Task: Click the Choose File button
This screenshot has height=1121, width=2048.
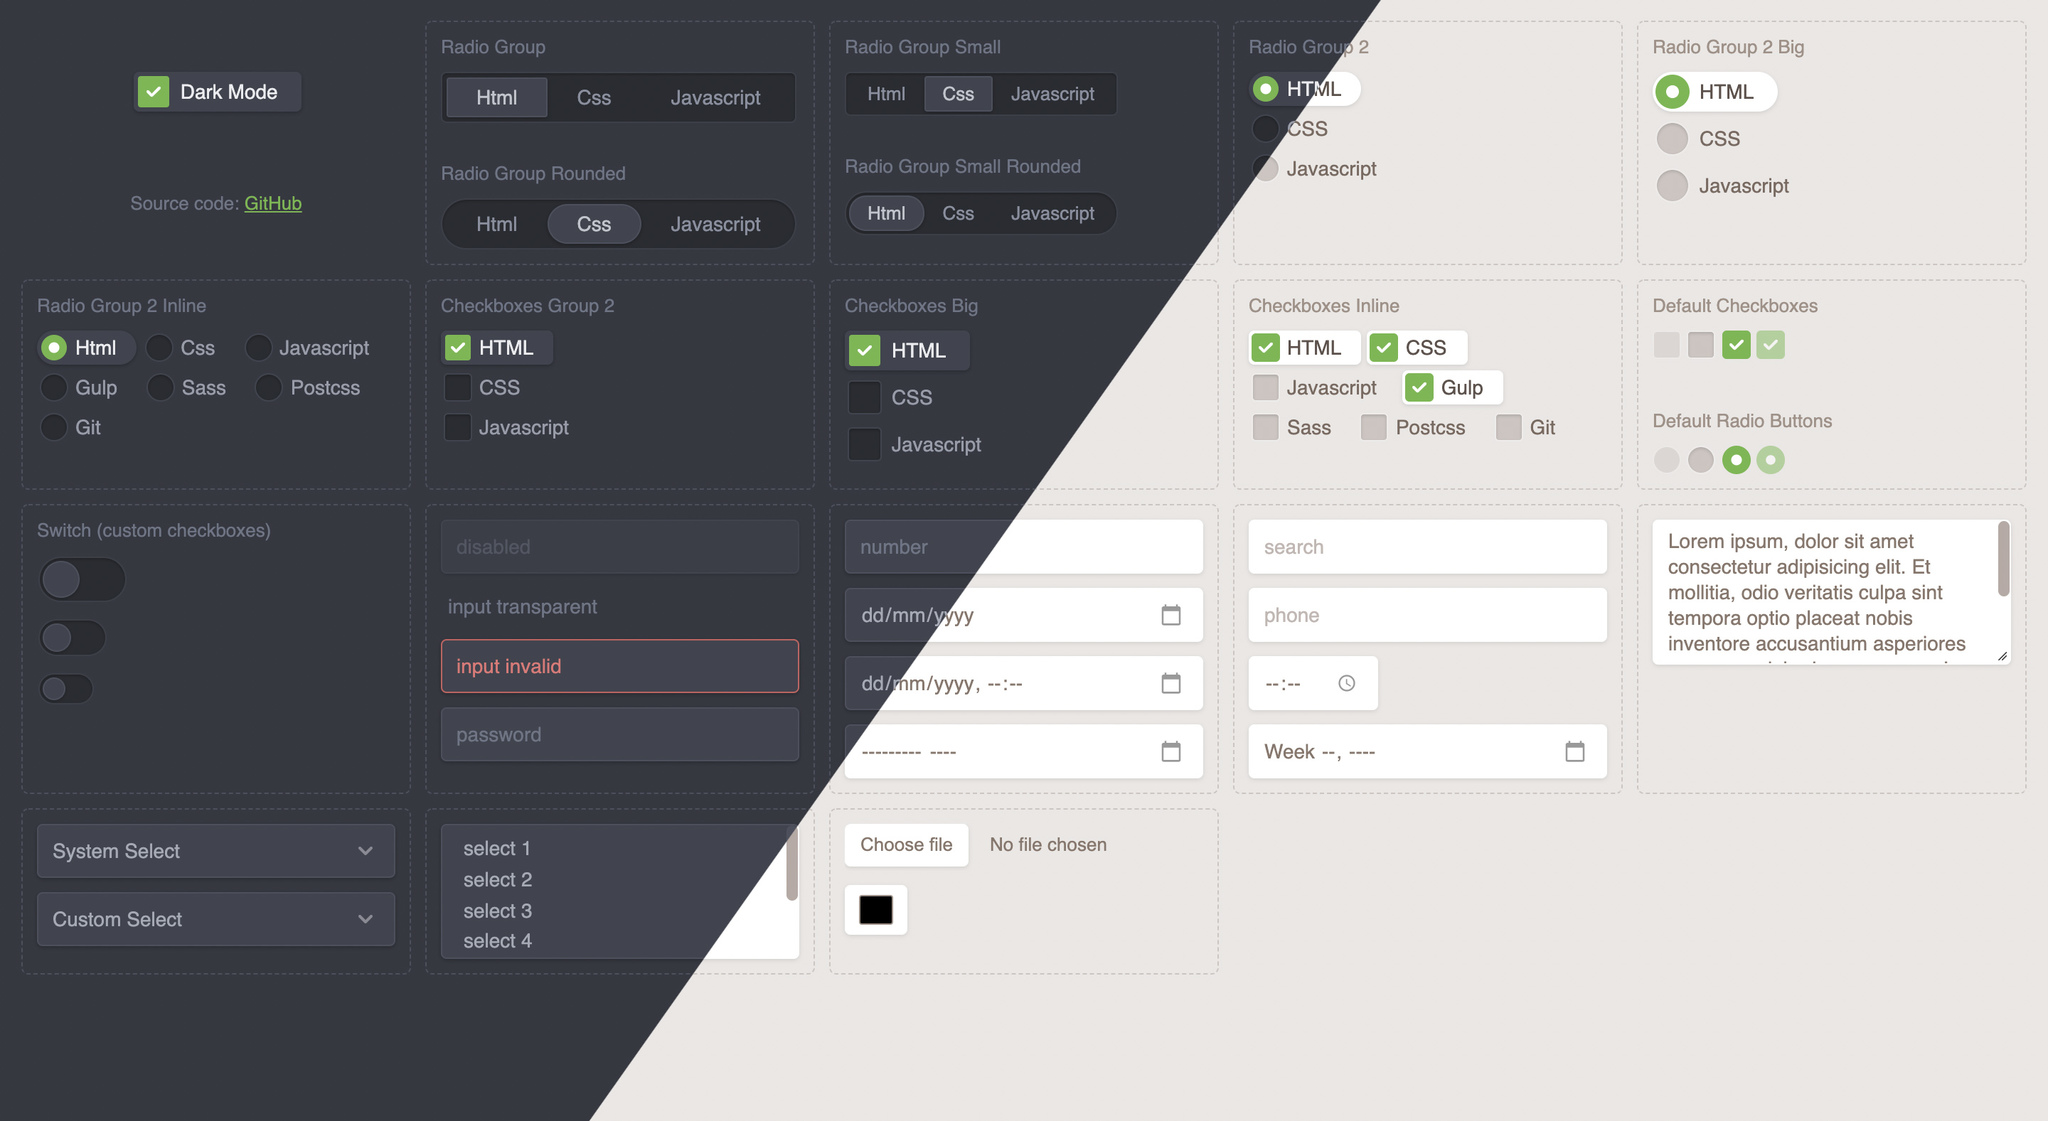Action: [x=905, y=842]
